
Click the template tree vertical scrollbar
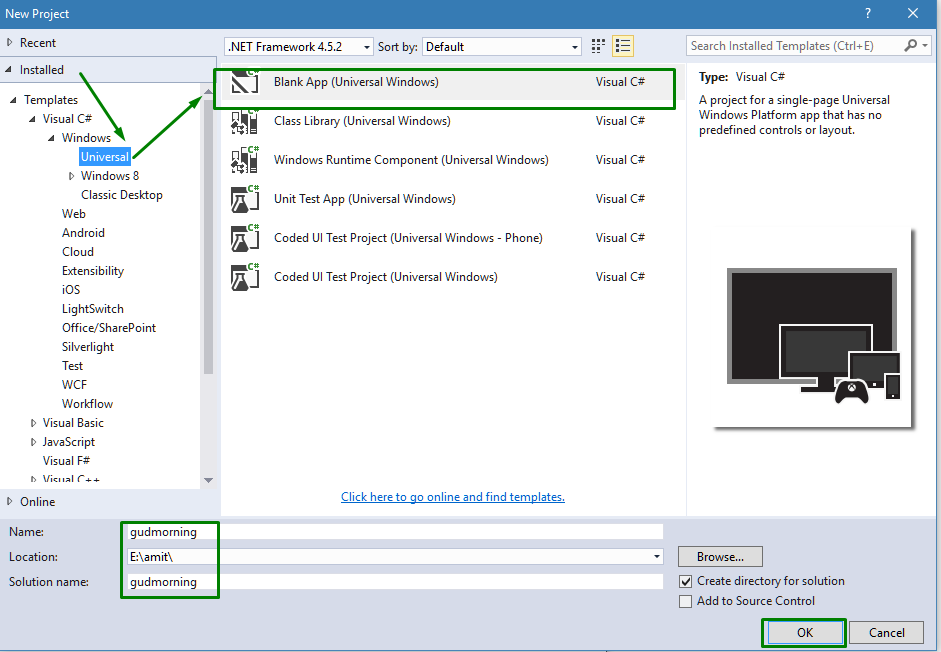pos(208,237)
